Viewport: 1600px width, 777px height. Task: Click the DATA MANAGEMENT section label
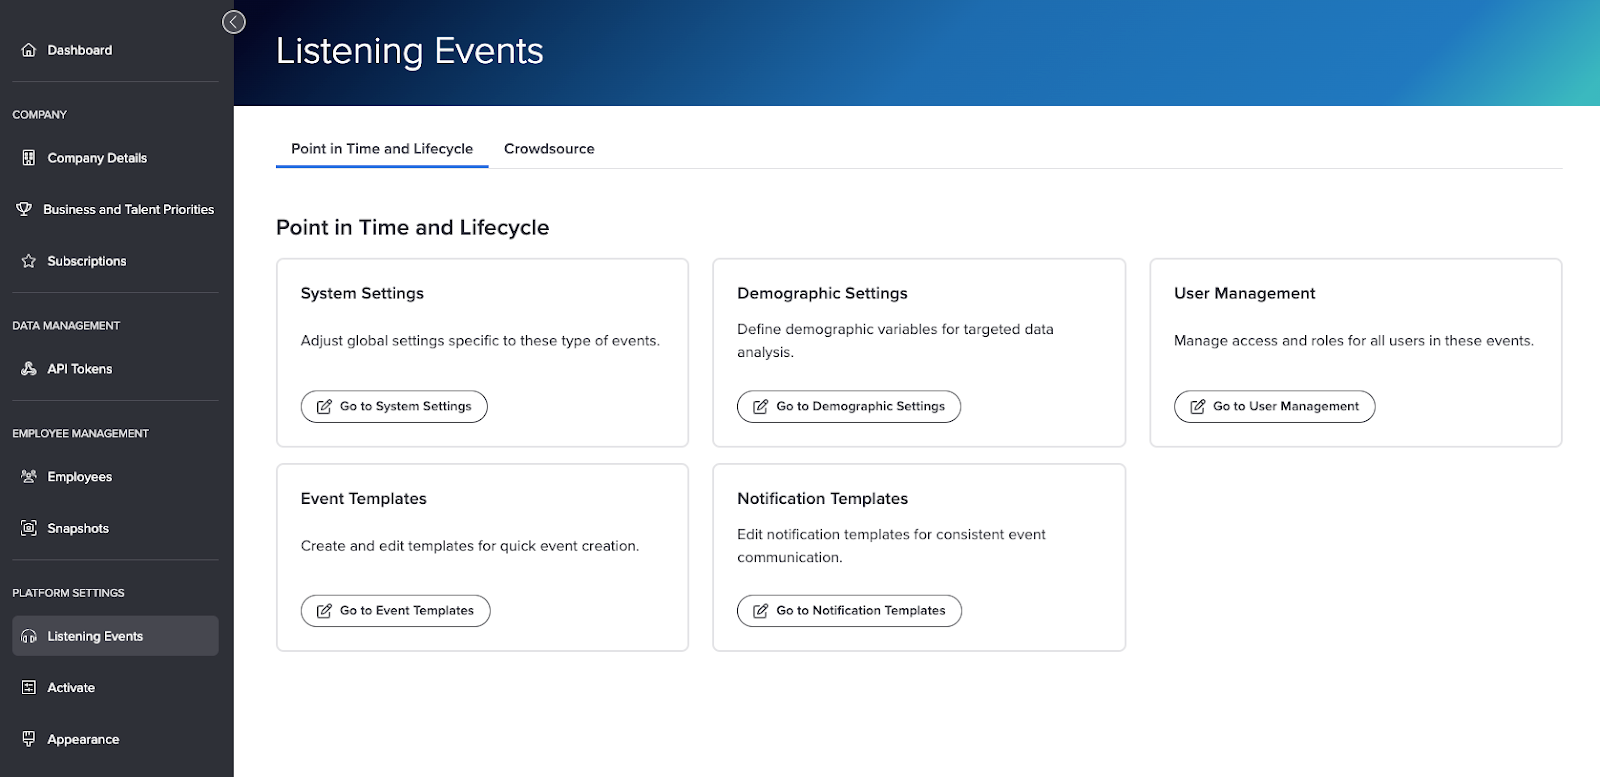66,326
